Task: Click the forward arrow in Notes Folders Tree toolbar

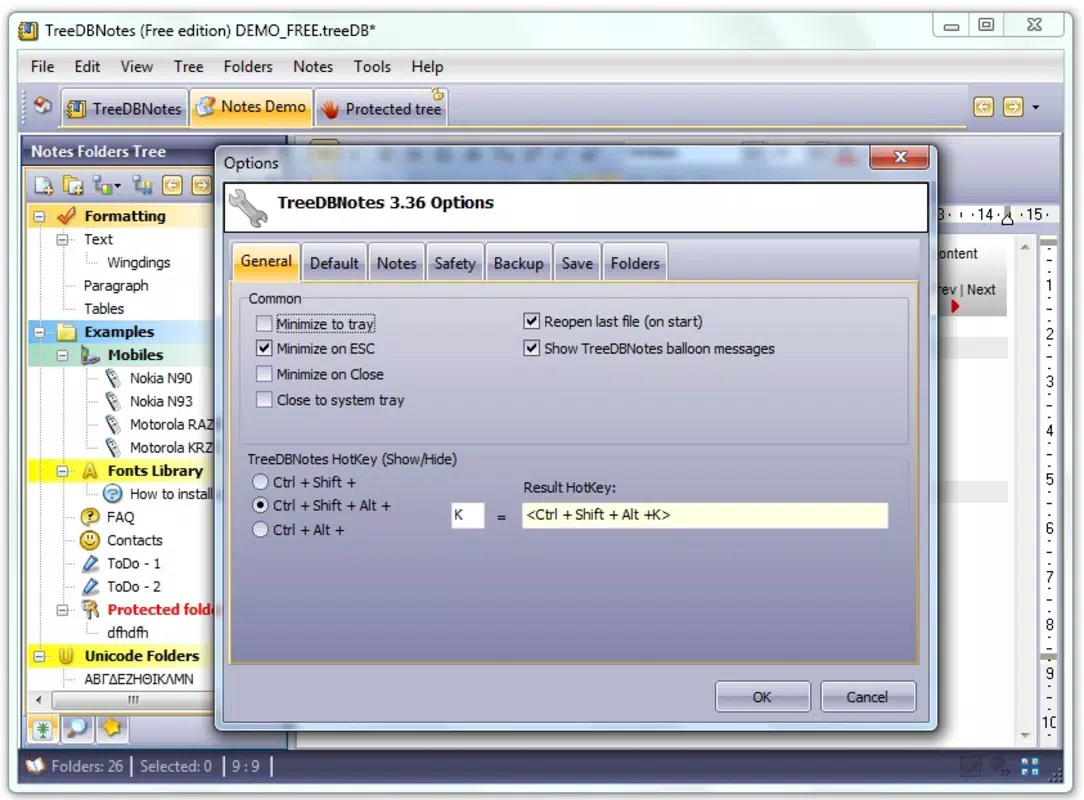Action: tap(201, 185)
